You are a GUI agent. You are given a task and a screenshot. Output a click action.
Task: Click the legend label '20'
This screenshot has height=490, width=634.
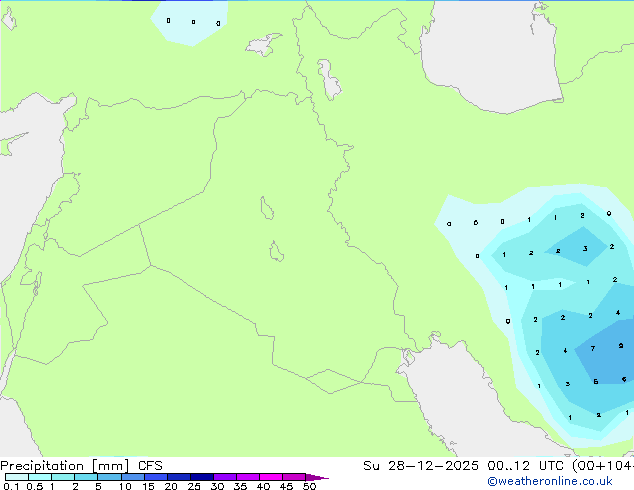coord(171,486)
